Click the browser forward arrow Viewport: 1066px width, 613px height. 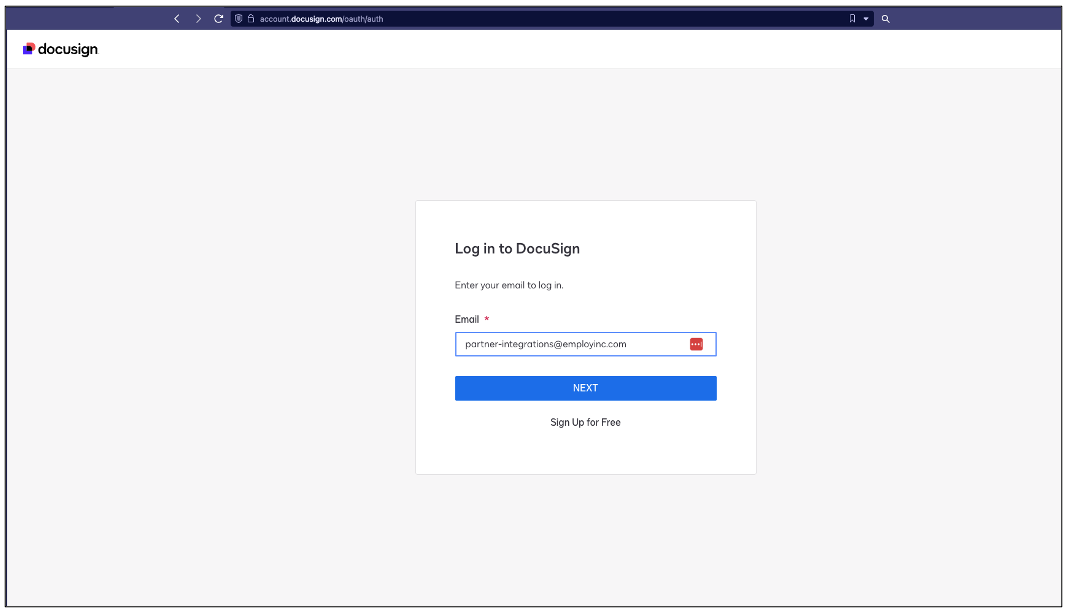tap(198, 19)
